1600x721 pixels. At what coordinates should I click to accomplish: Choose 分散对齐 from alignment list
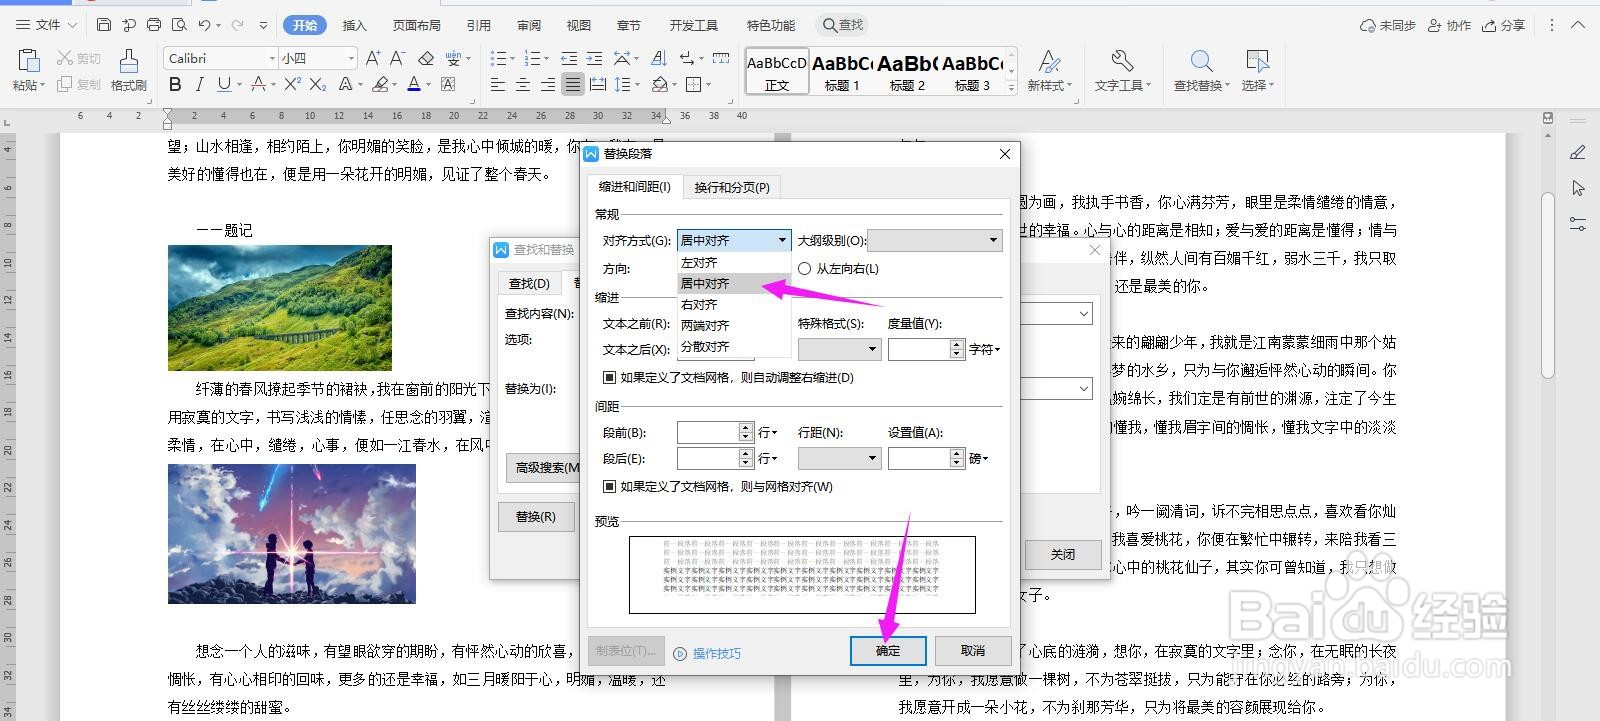point(734,346)
